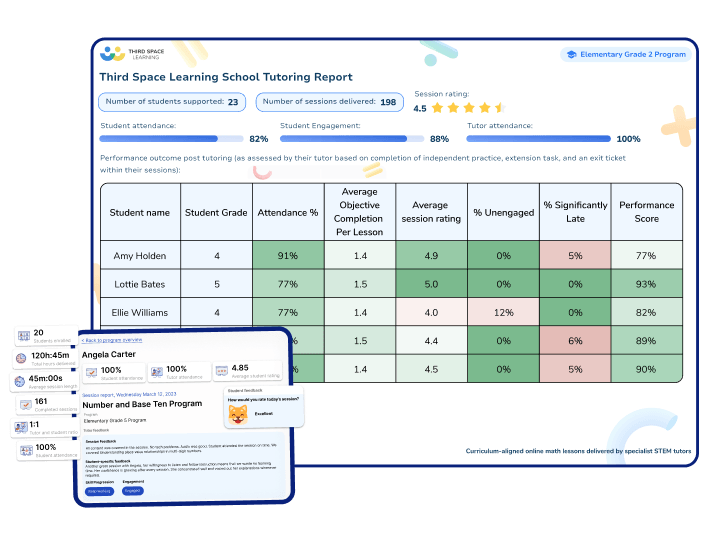Click the Students enrolled stat icon

[23, 335]
